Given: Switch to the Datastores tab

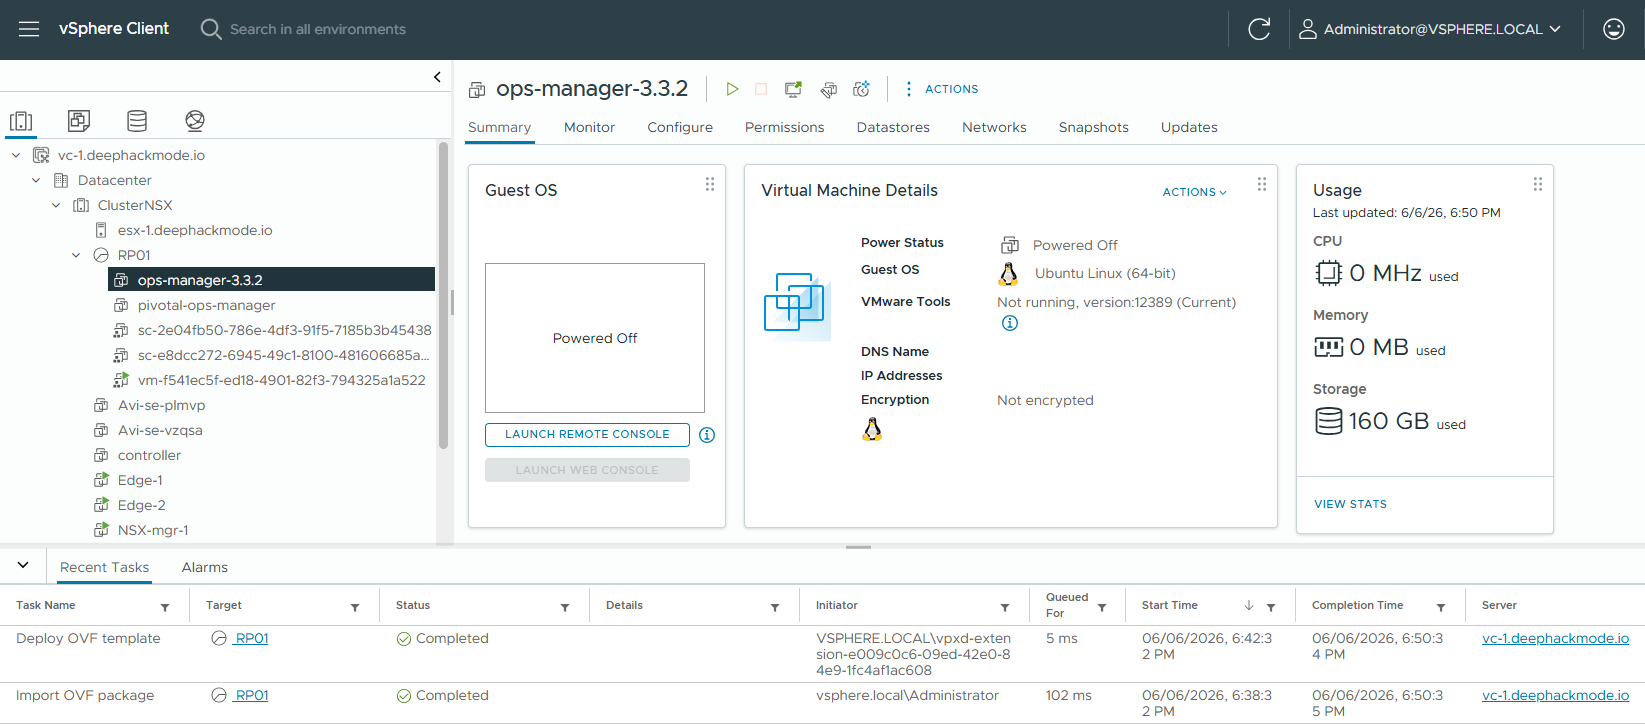Looking at the screenshot, I should point(893,127).
